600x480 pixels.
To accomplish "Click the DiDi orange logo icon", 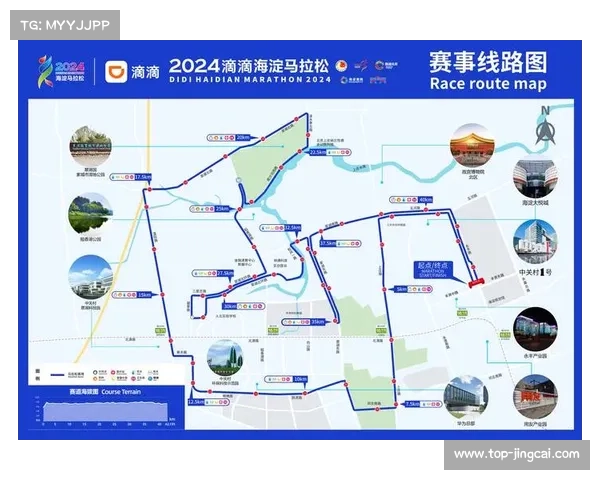I will pyautogui.click(x=116, y=72).
